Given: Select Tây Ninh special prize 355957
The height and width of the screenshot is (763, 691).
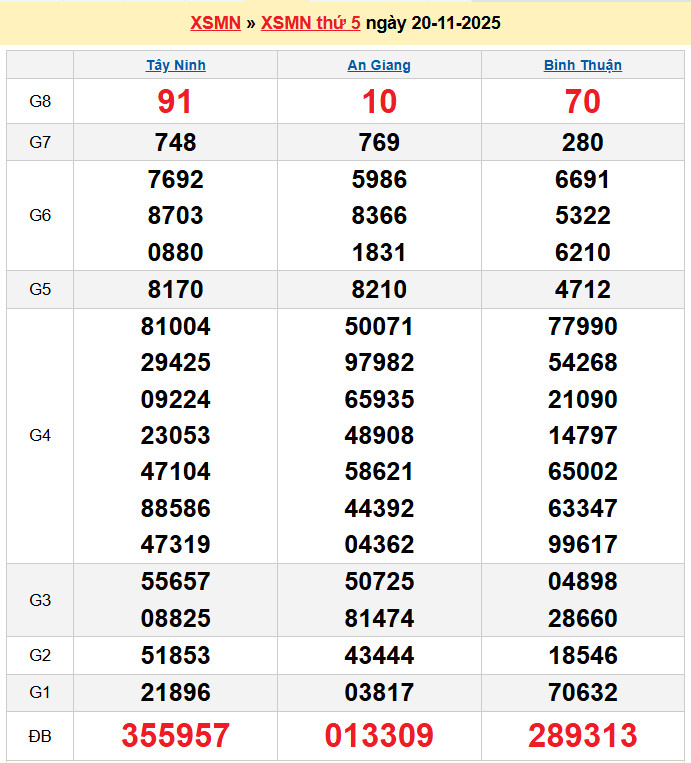Looking at the screenshot, I should click(x=176, y=736).
